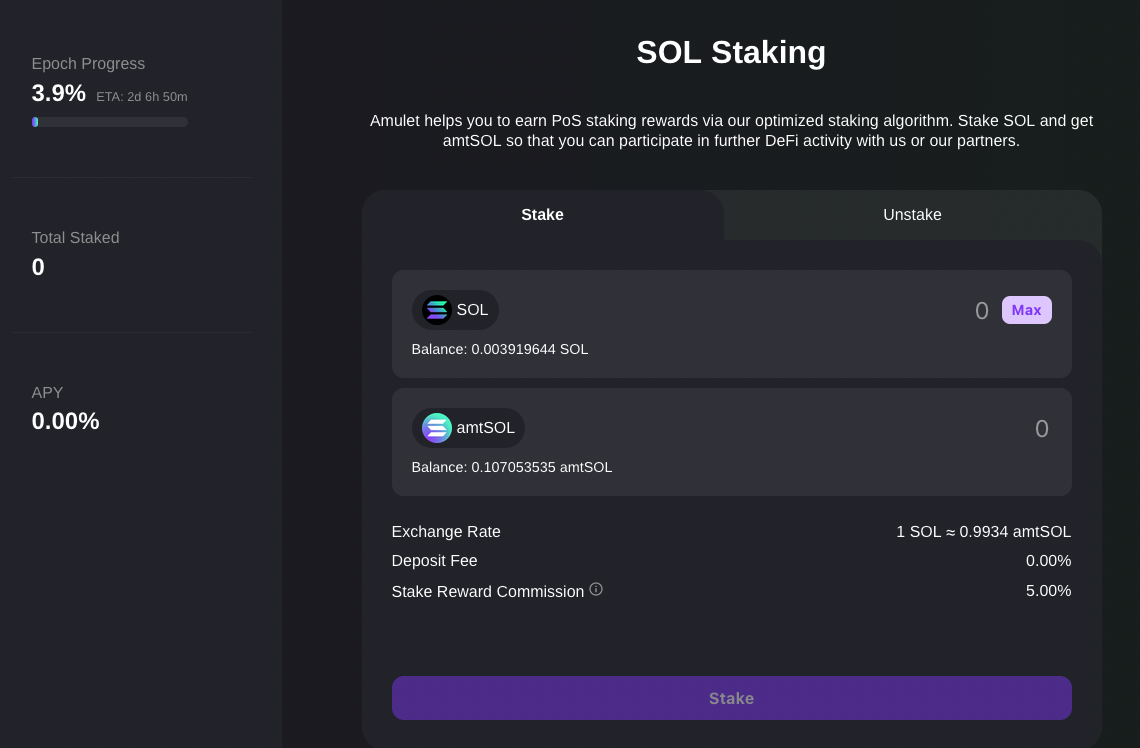Click the Epoch Progress bar

point(110,122)
